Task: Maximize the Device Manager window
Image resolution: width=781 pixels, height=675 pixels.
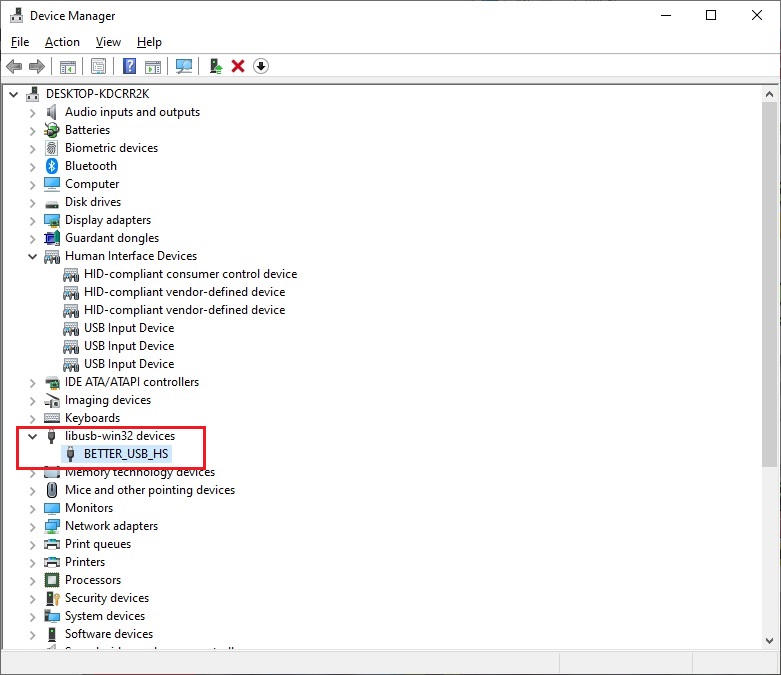Action: [x=711, y=15]
